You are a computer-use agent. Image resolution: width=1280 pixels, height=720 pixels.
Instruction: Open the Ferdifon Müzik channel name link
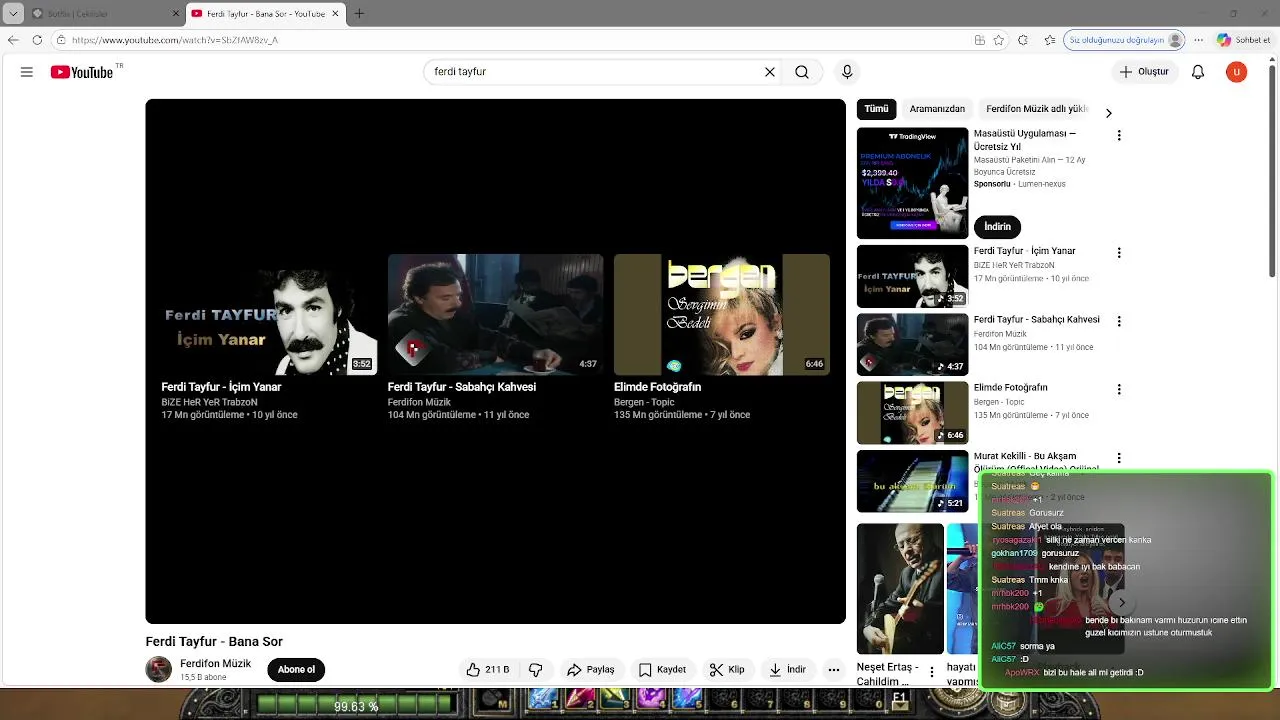coord(215,664)
